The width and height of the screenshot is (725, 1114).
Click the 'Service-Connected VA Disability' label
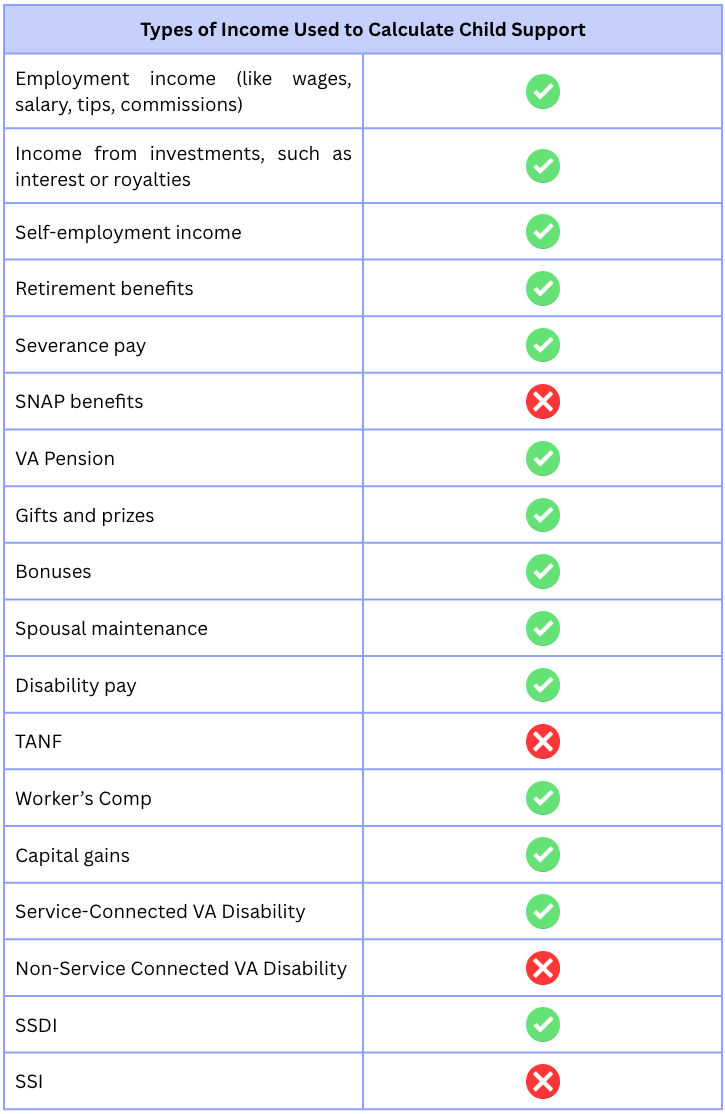160,912
